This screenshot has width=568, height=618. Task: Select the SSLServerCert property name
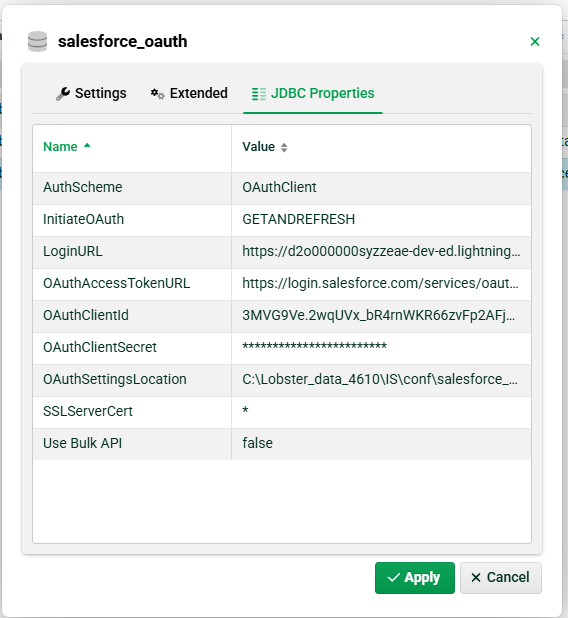point(88,411)
